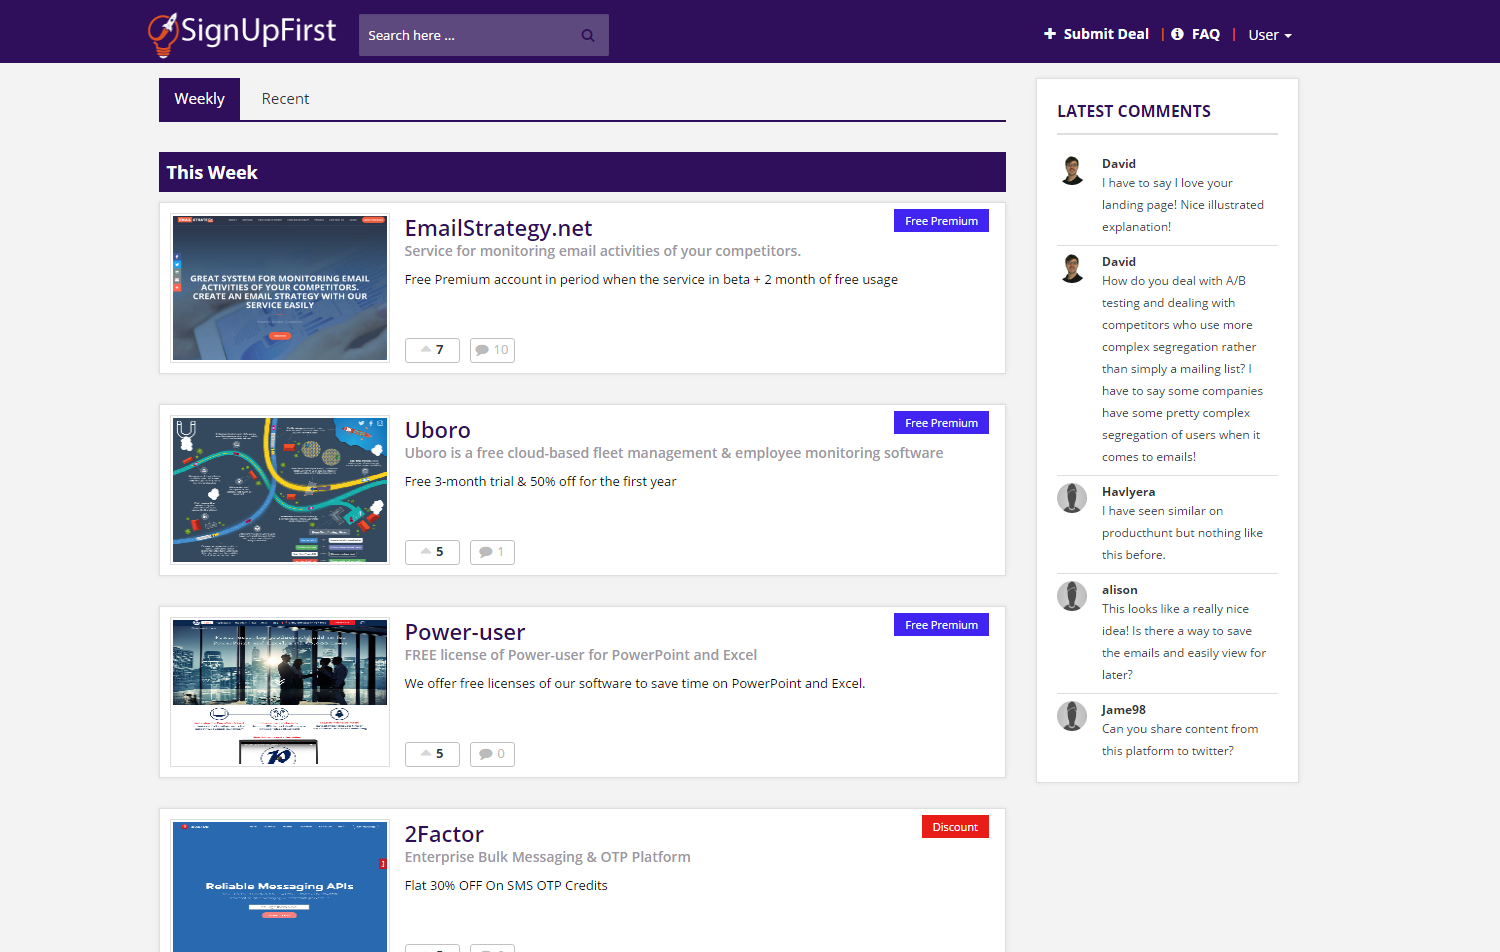Open the Uboro deal title
The image size is (1500, 952).
pos(437,430)
